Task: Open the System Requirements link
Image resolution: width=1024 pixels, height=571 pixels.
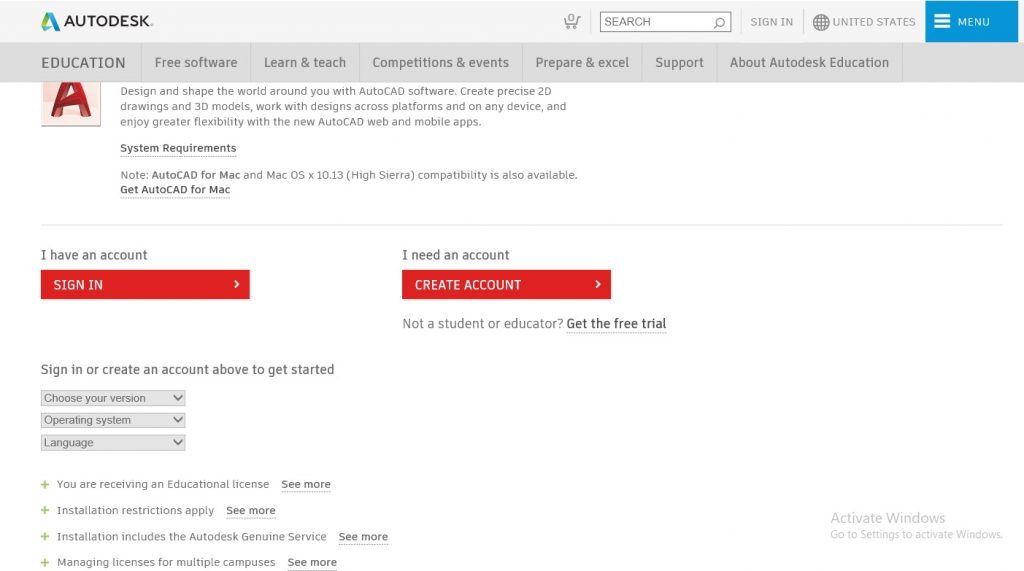Action: click(x=178, y=148)
